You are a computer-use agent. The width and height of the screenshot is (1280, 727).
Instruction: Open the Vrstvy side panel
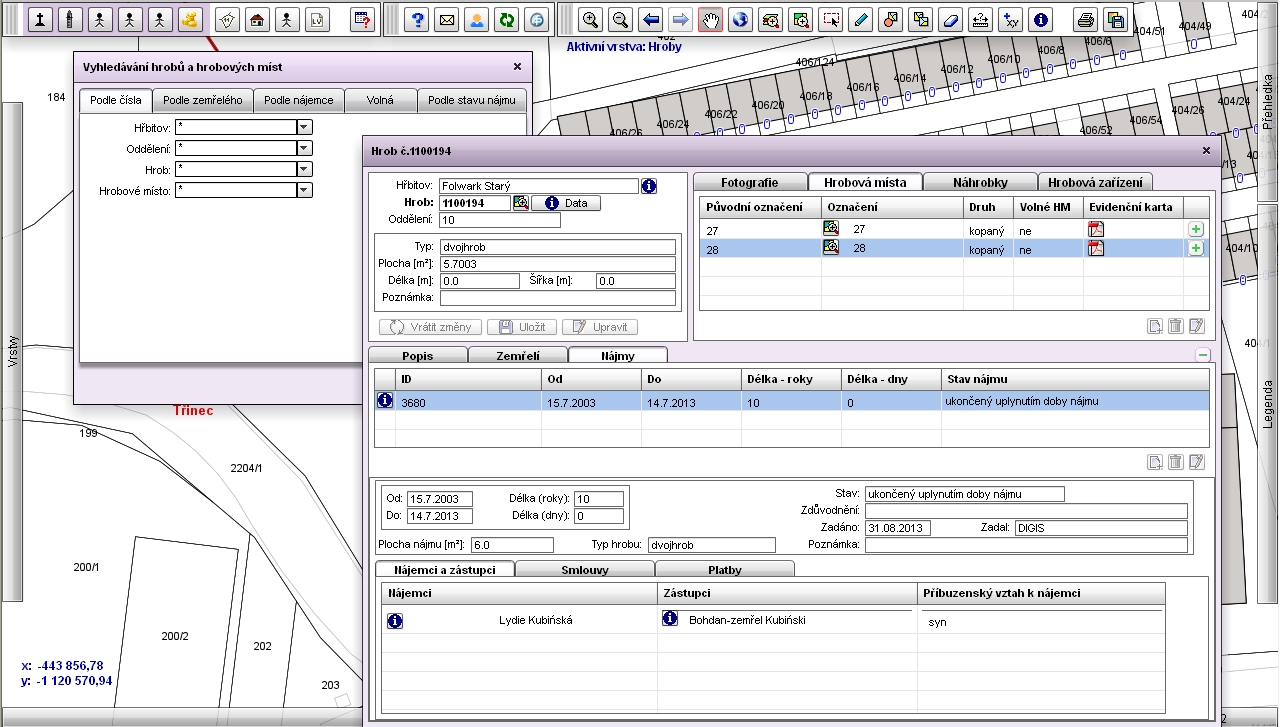point(13,352)
